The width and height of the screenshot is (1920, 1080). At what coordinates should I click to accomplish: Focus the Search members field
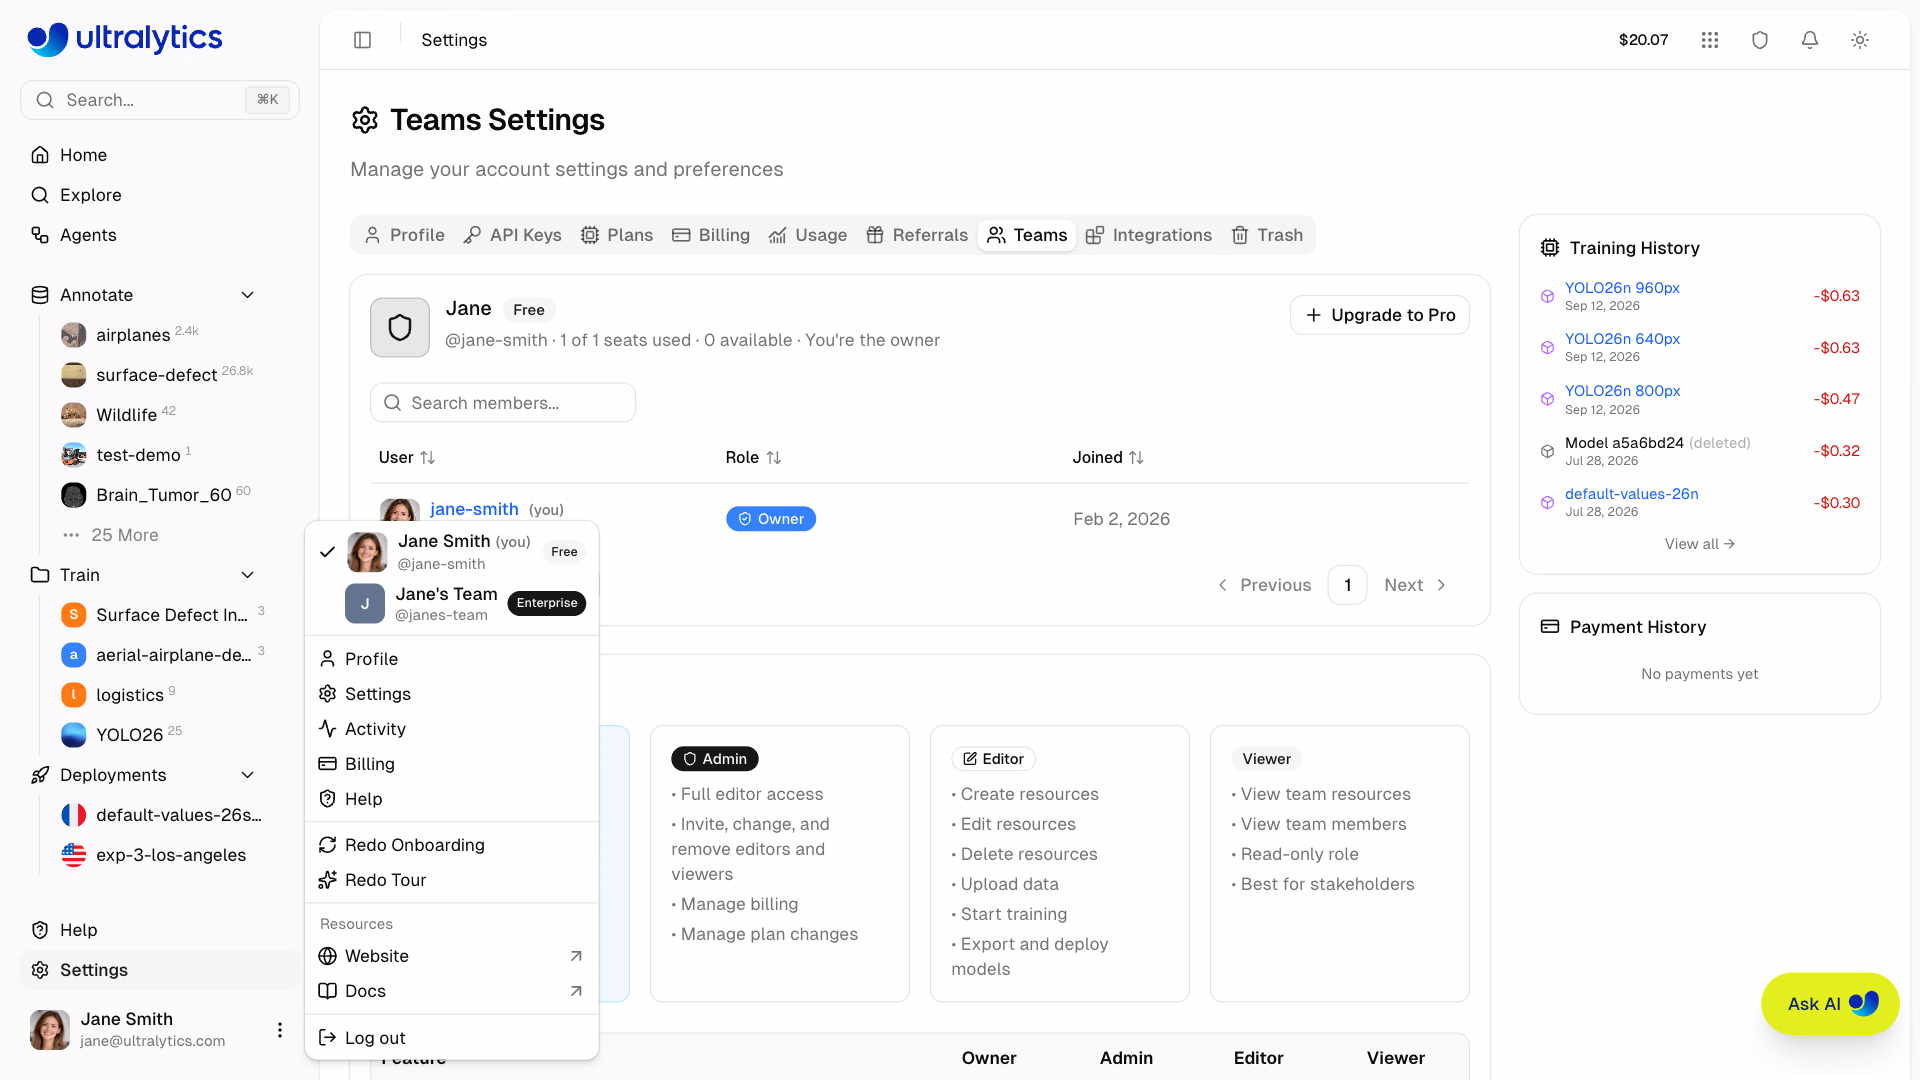pos(503,403)
